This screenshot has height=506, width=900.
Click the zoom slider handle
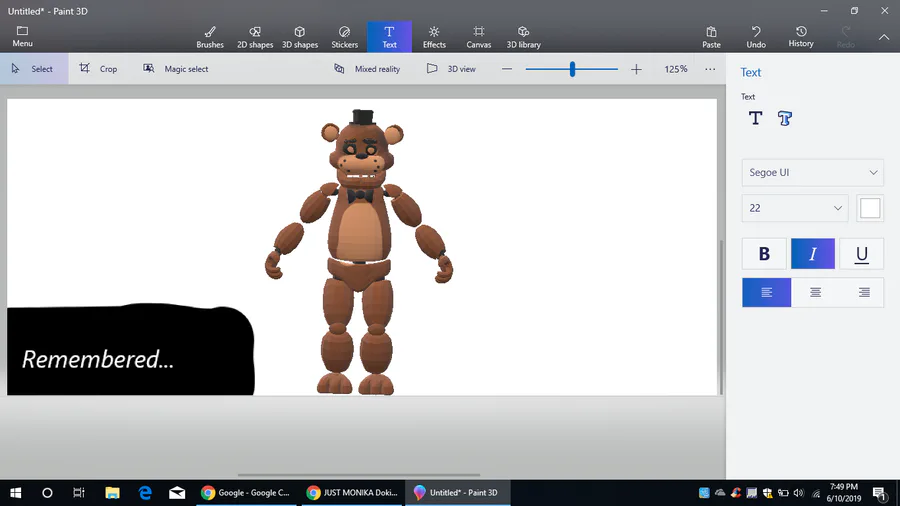click(572, 69)
